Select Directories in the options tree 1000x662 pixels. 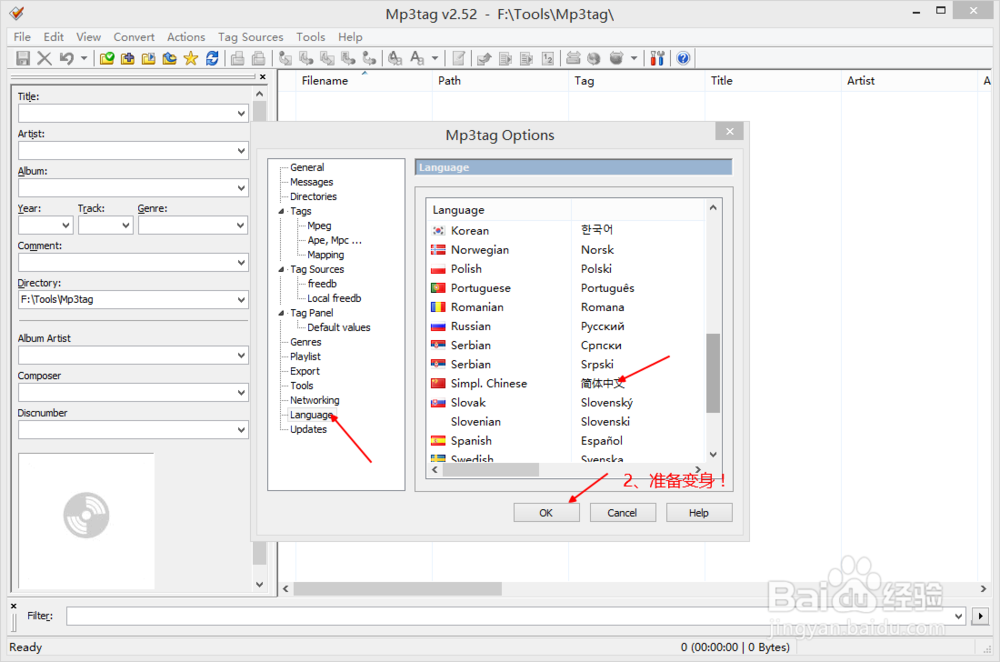pos(313,196)
